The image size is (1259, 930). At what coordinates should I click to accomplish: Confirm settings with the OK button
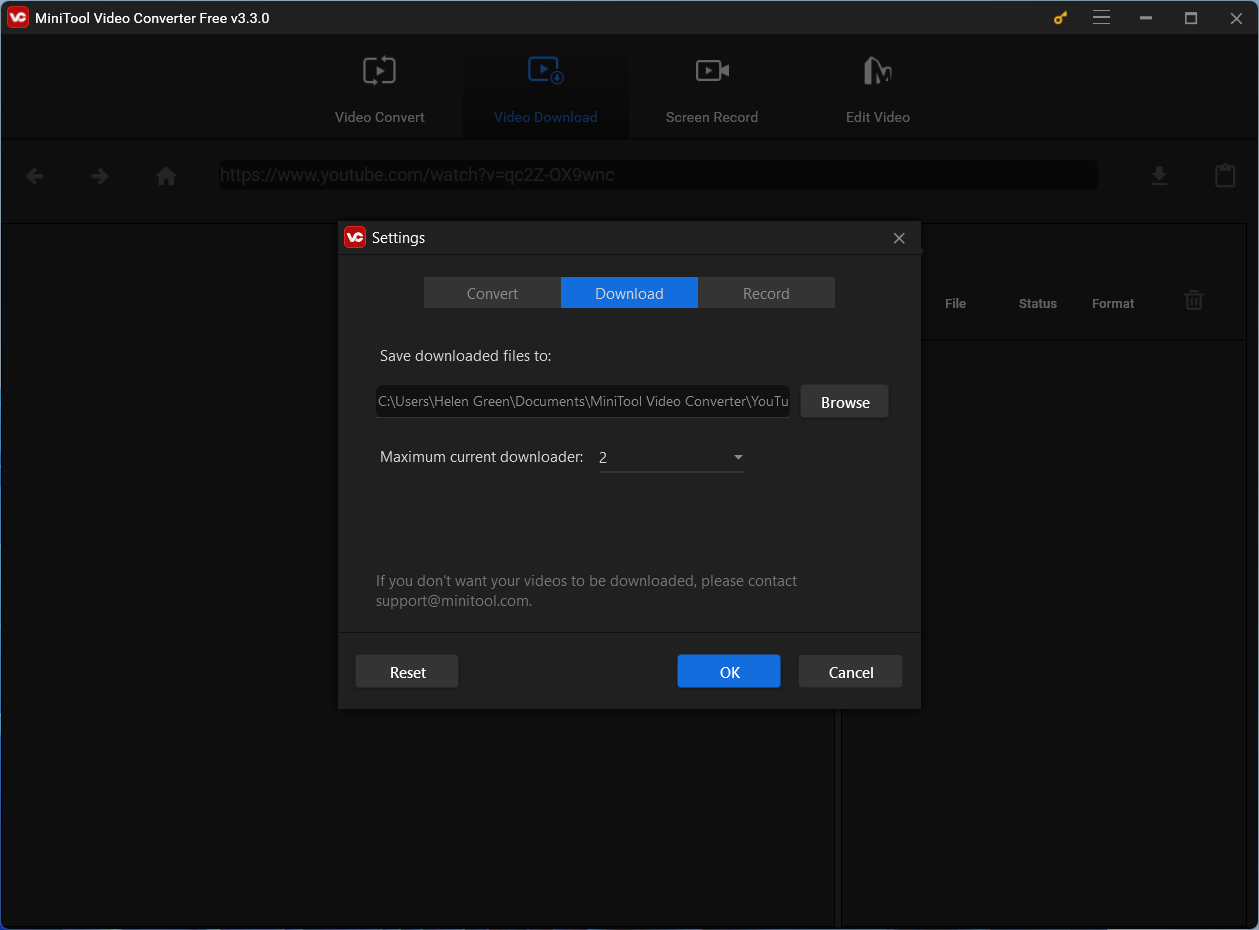(x=728, y=671)
